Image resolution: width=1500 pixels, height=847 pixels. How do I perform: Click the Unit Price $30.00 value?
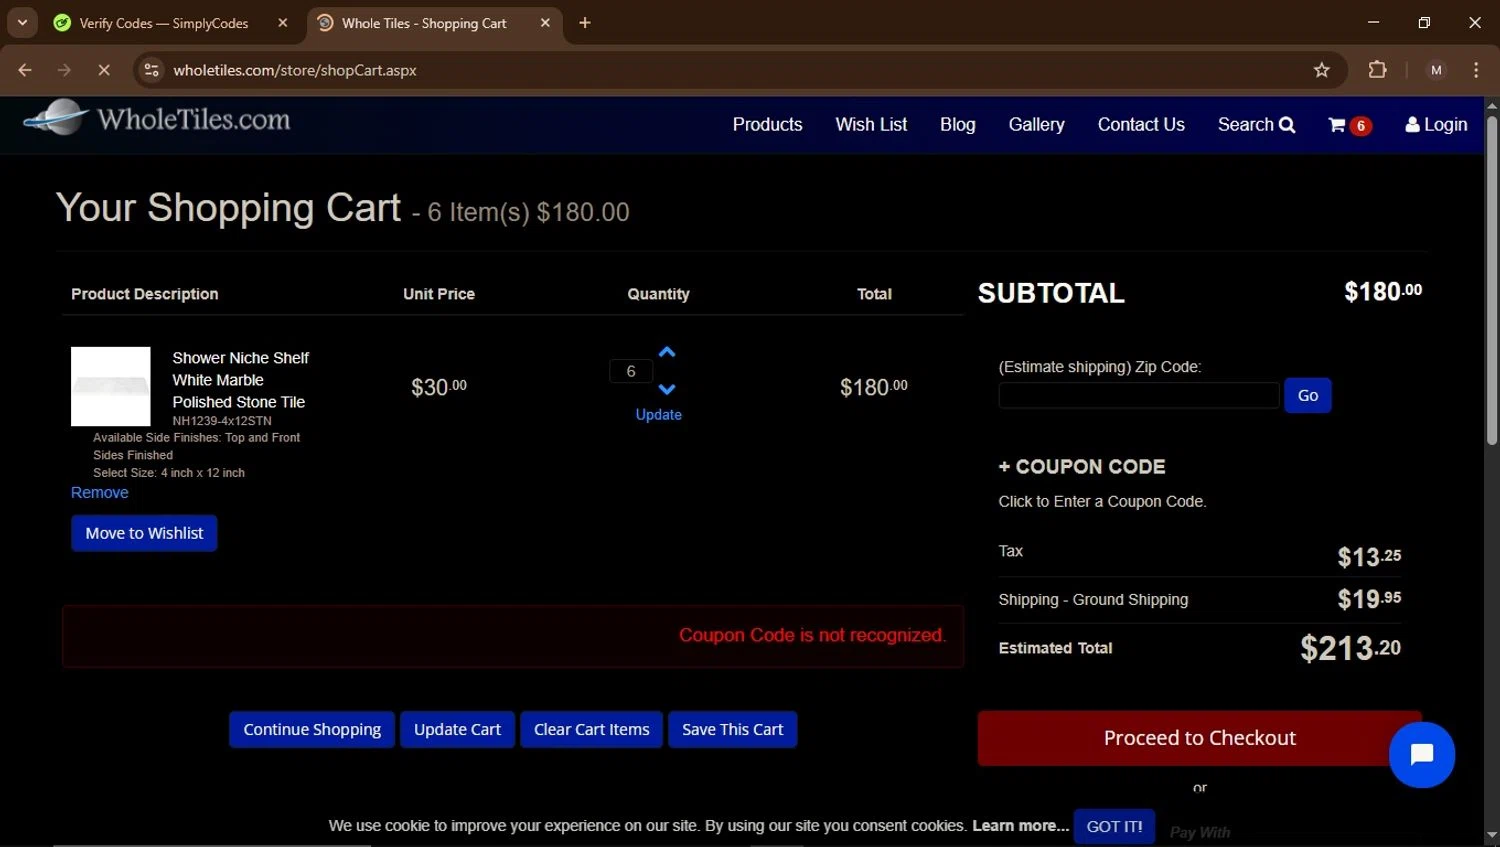pos(438,387)
